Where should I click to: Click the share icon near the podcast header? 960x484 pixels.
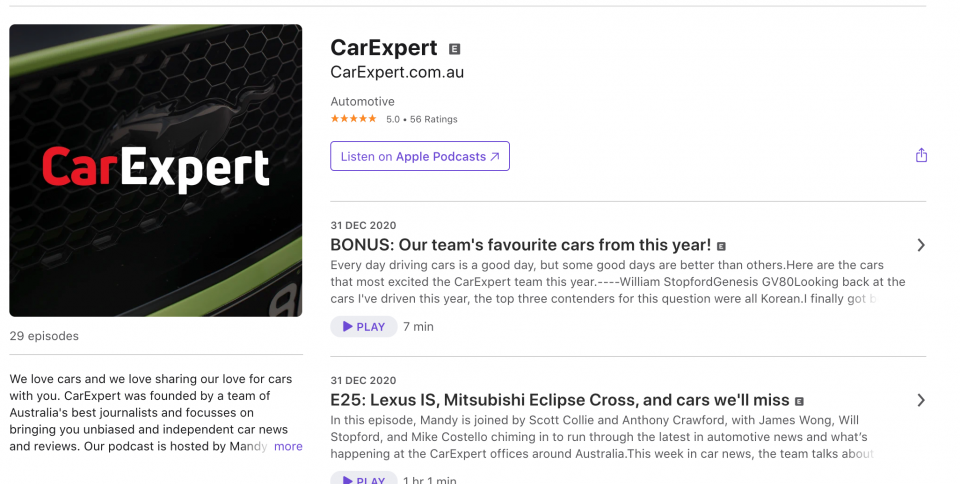[x=921, y=155]
